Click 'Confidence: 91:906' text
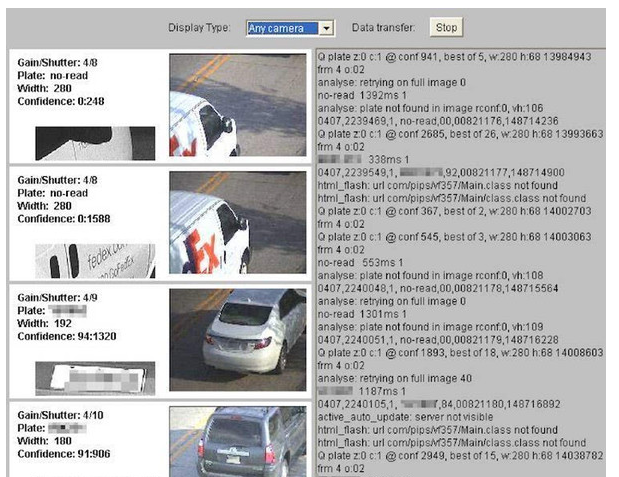This screenshot has width=619, height=477. tap(64, 454)
